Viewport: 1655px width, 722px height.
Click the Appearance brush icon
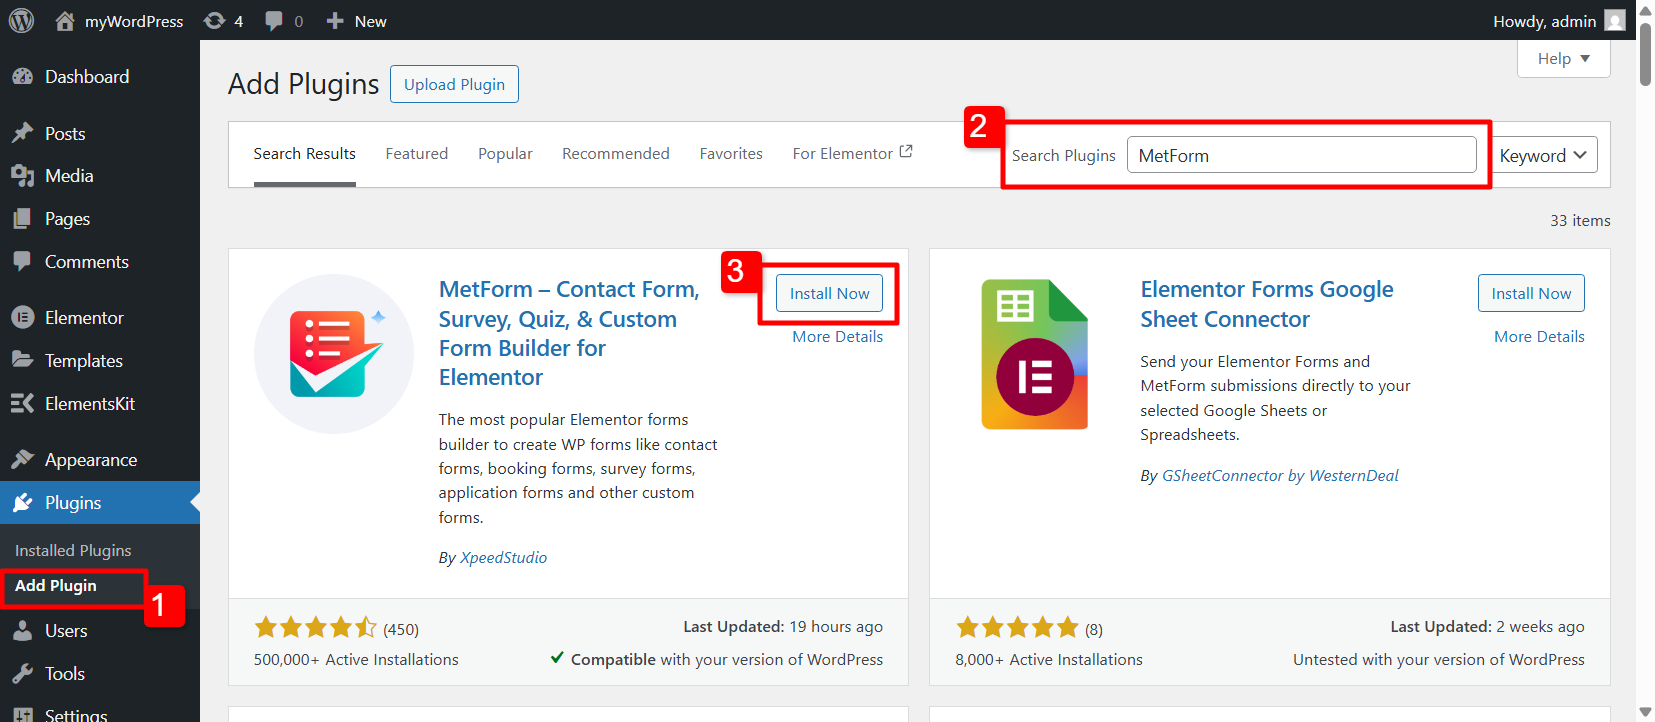[22, 459]
